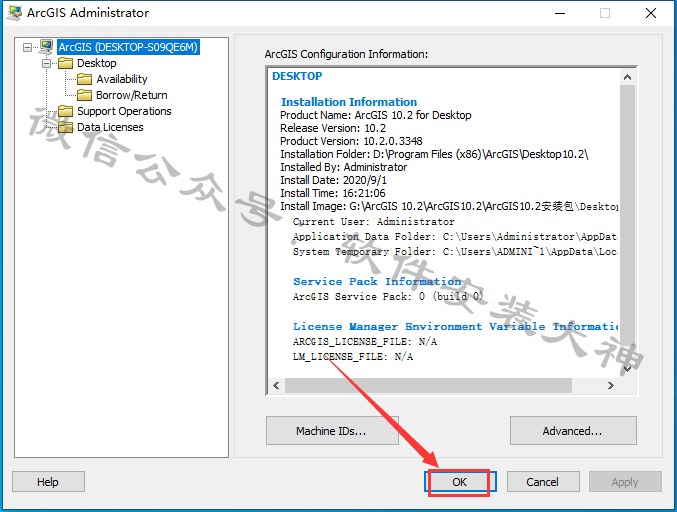Collapse the ArcGIS (DESKTOP-S09QE6M) root node
Image resolution: width=677 pixels, height=512 pixels.
27,47
